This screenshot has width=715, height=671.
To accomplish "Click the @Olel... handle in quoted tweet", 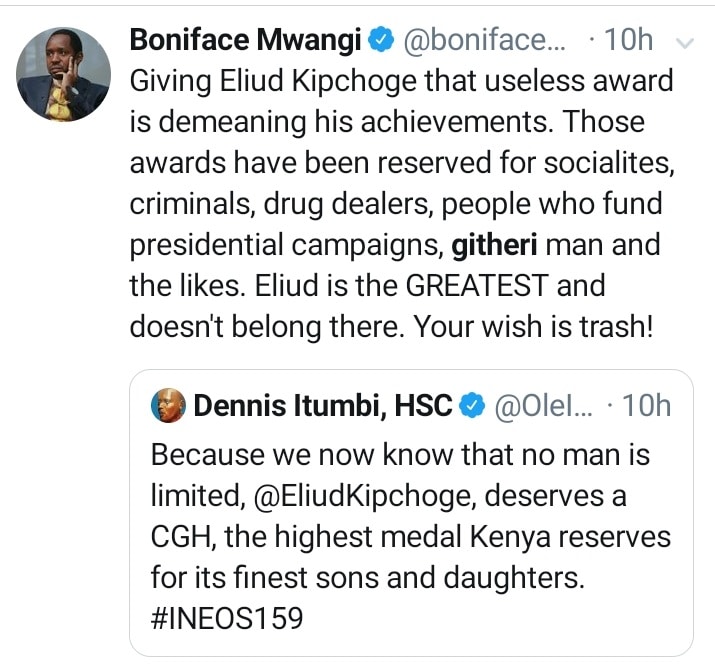I will click(x=544, y=406).
